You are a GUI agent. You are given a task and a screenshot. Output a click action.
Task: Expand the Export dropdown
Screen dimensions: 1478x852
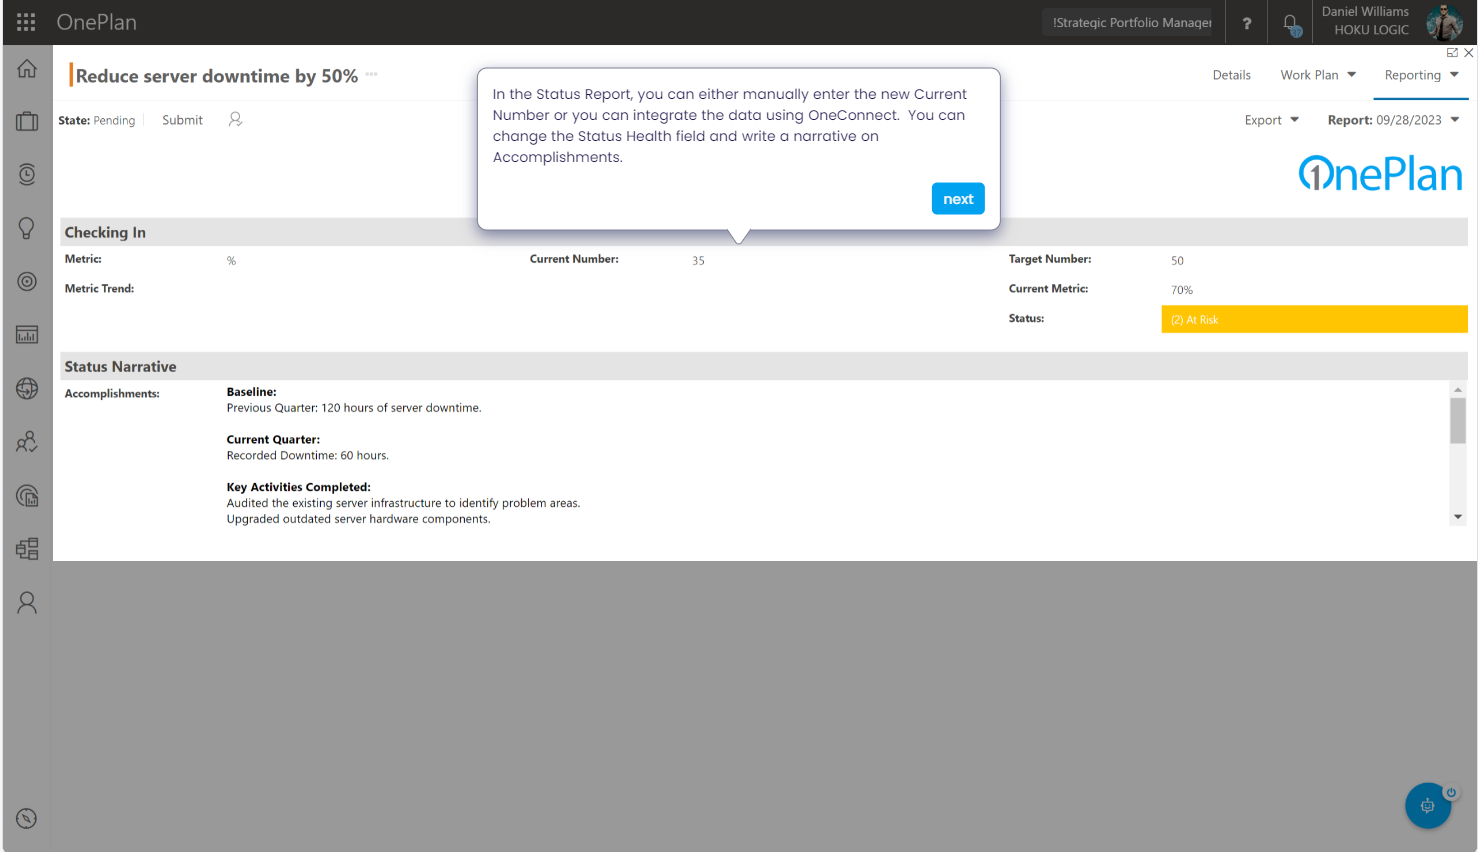(x=1271, y=120)
